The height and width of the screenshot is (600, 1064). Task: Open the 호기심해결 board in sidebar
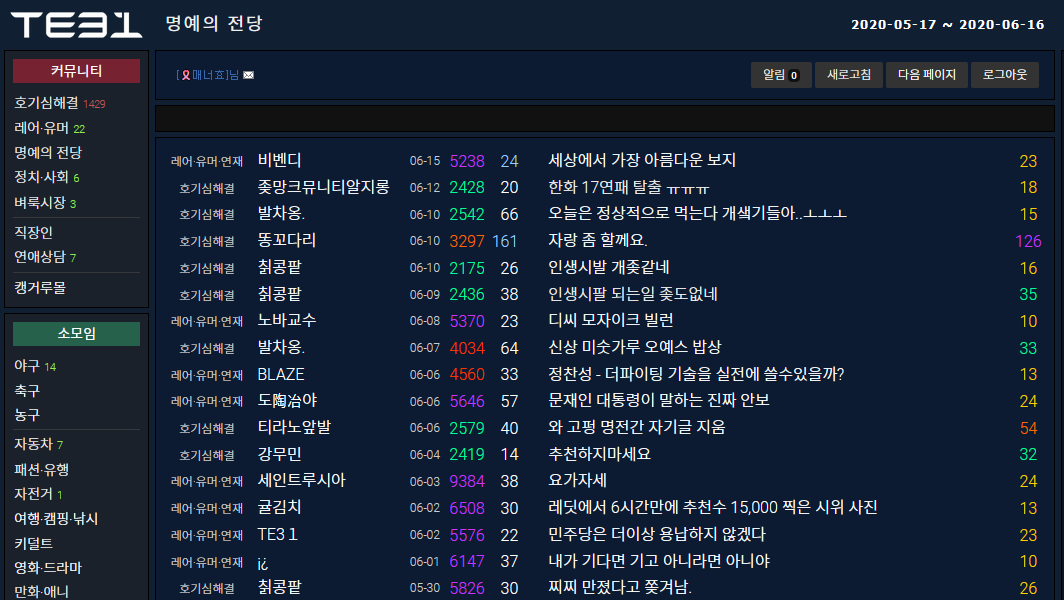tap(46, 103)
